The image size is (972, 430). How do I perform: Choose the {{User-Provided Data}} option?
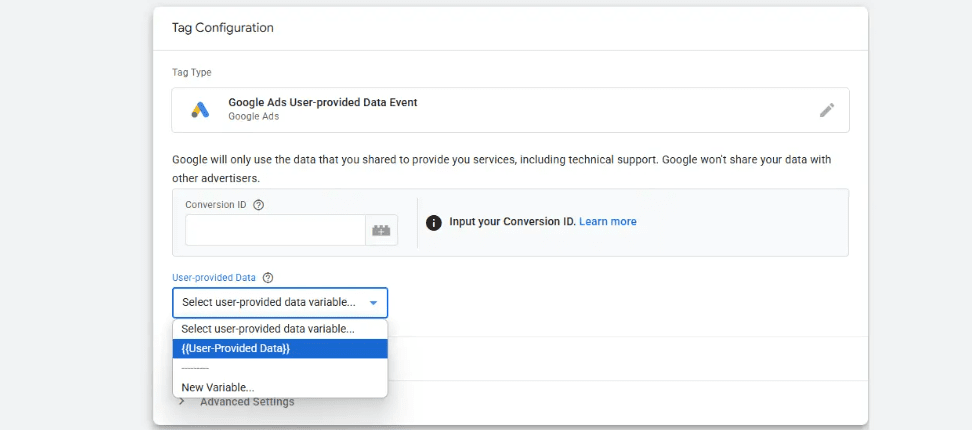[x=236, y=348]
